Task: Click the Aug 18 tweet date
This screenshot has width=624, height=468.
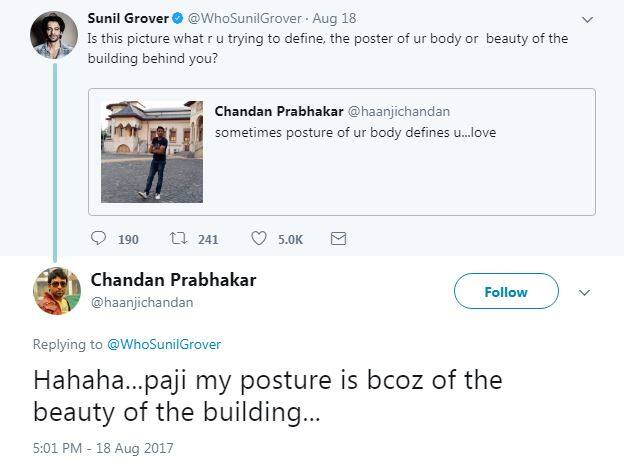Action: tap(334, 18)
